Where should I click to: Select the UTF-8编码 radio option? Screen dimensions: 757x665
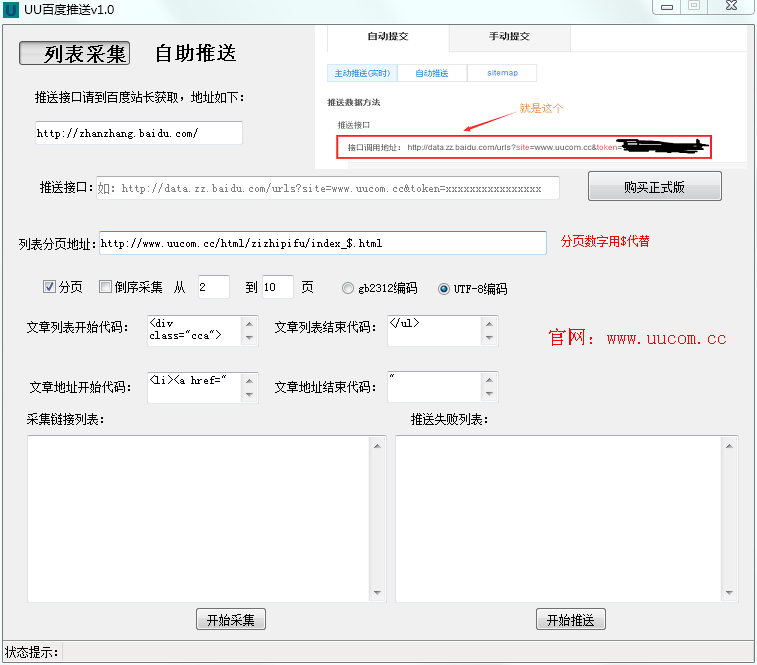pyautogui.click(x=444, y=288)
